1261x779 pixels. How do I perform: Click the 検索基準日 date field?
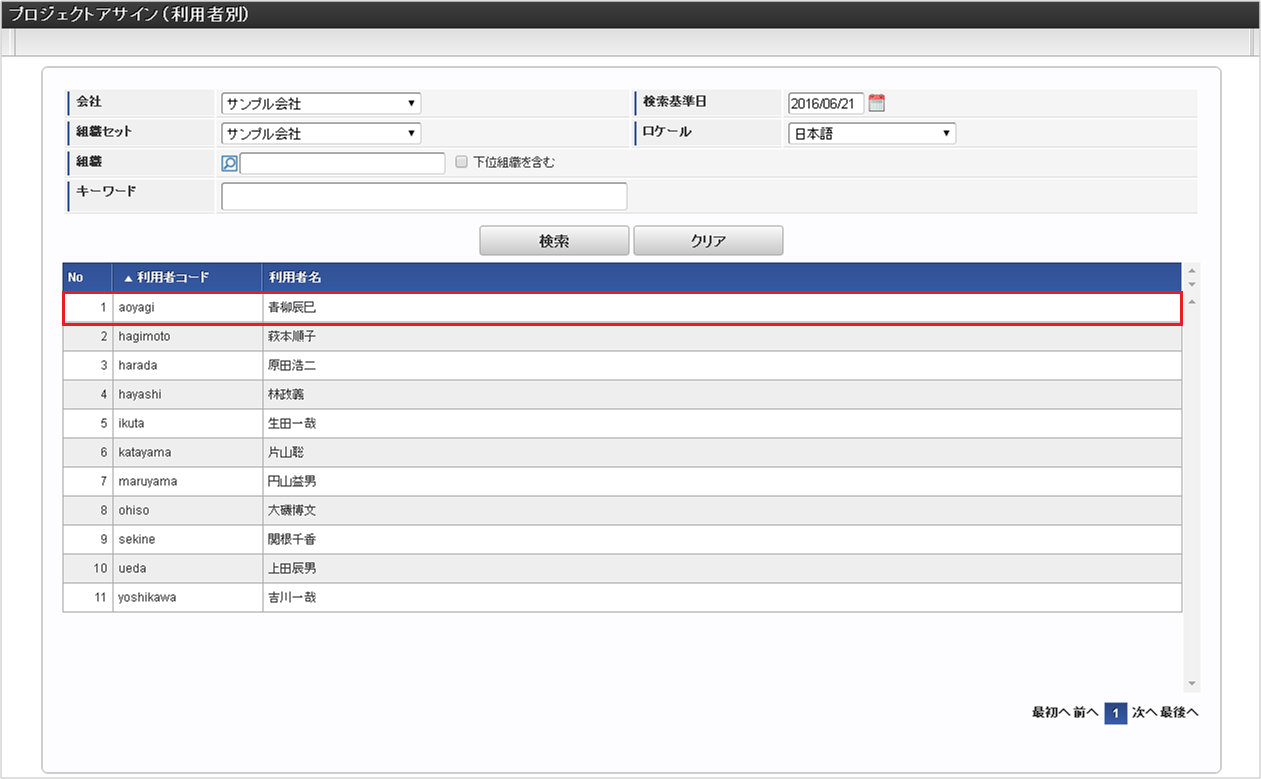(826, 103)
